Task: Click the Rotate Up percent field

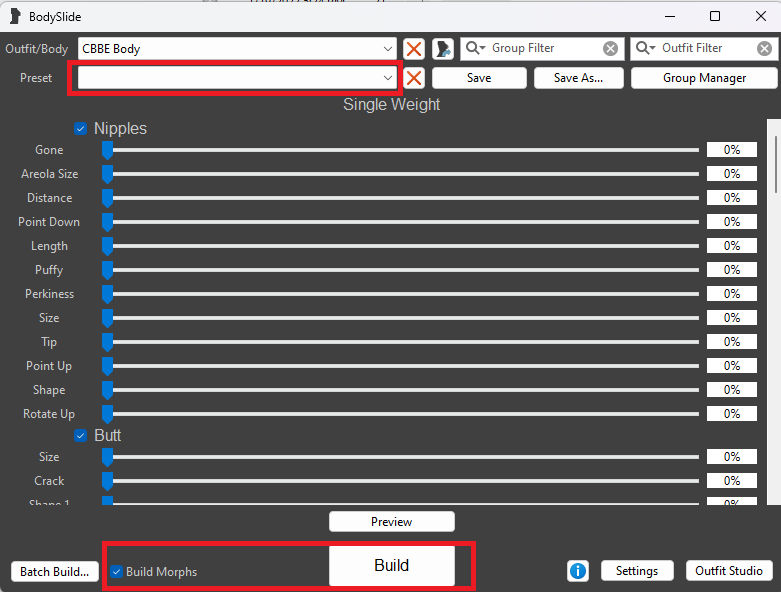Action: [x=732, y=414]
